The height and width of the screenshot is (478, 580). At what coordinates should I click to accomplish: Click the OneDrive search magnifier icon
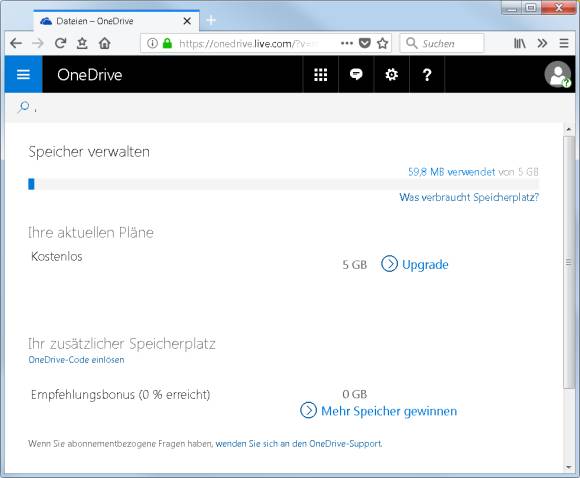click(24, 107)
